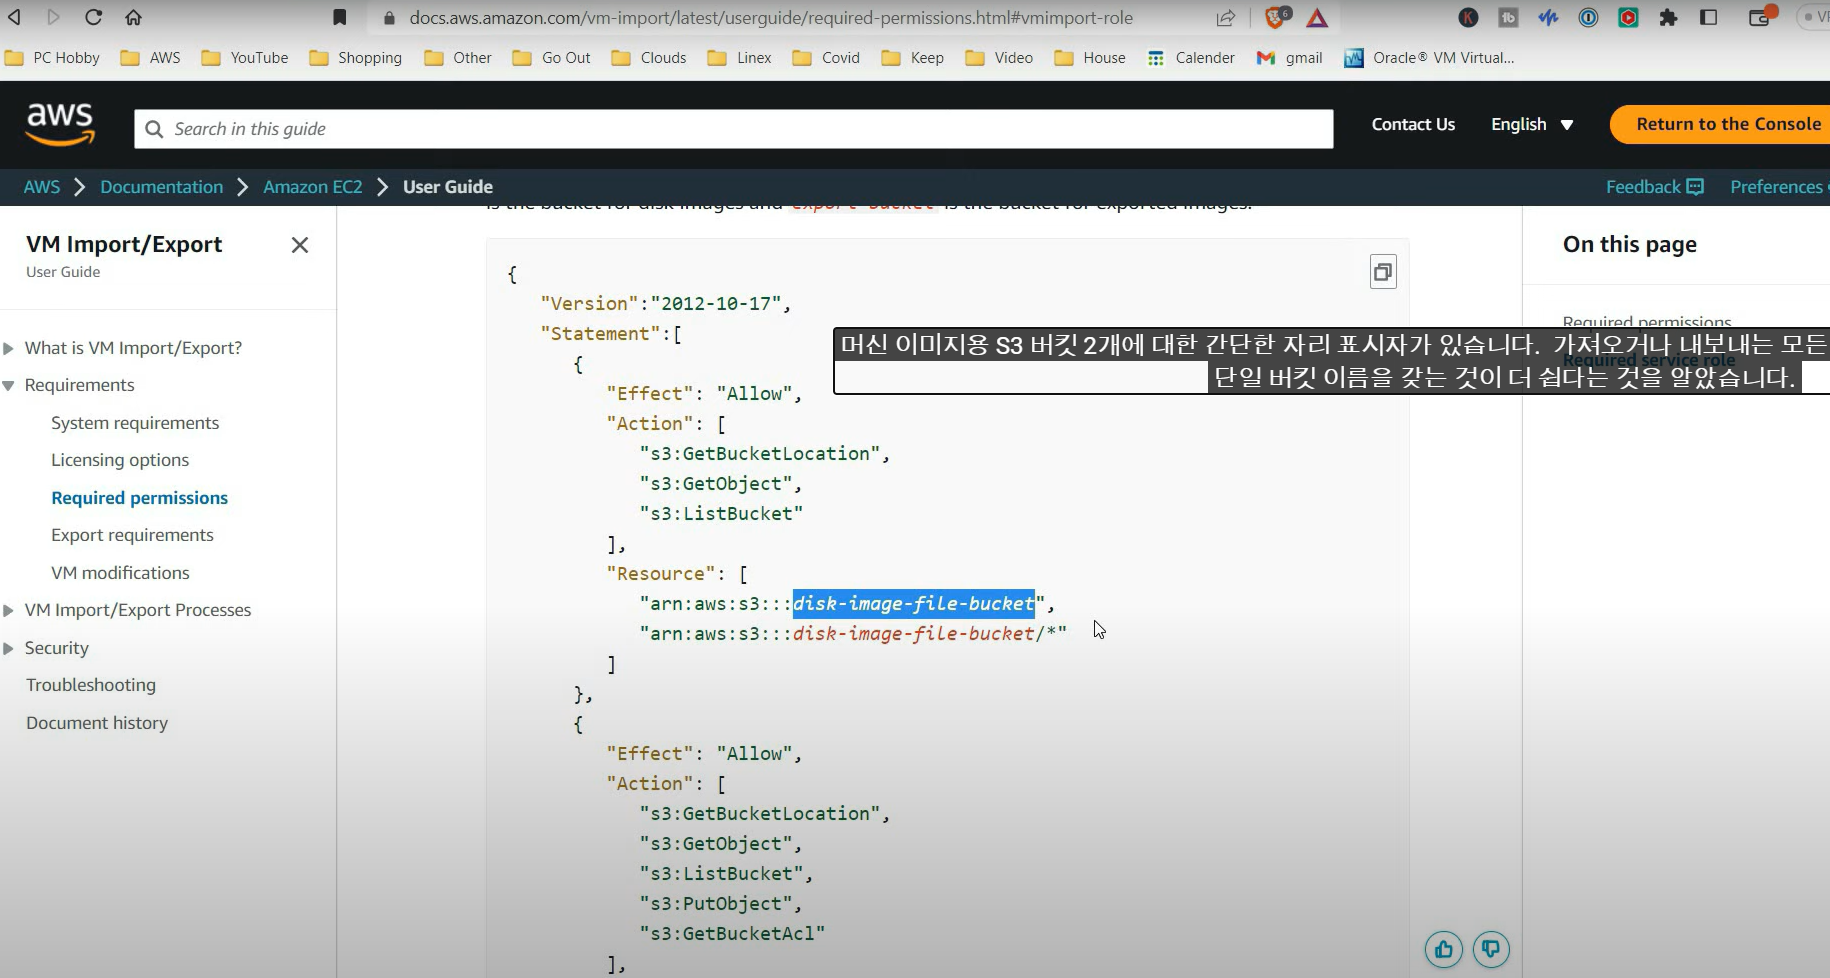Open the PC Hobby bookmarks folder

point(53,58)
